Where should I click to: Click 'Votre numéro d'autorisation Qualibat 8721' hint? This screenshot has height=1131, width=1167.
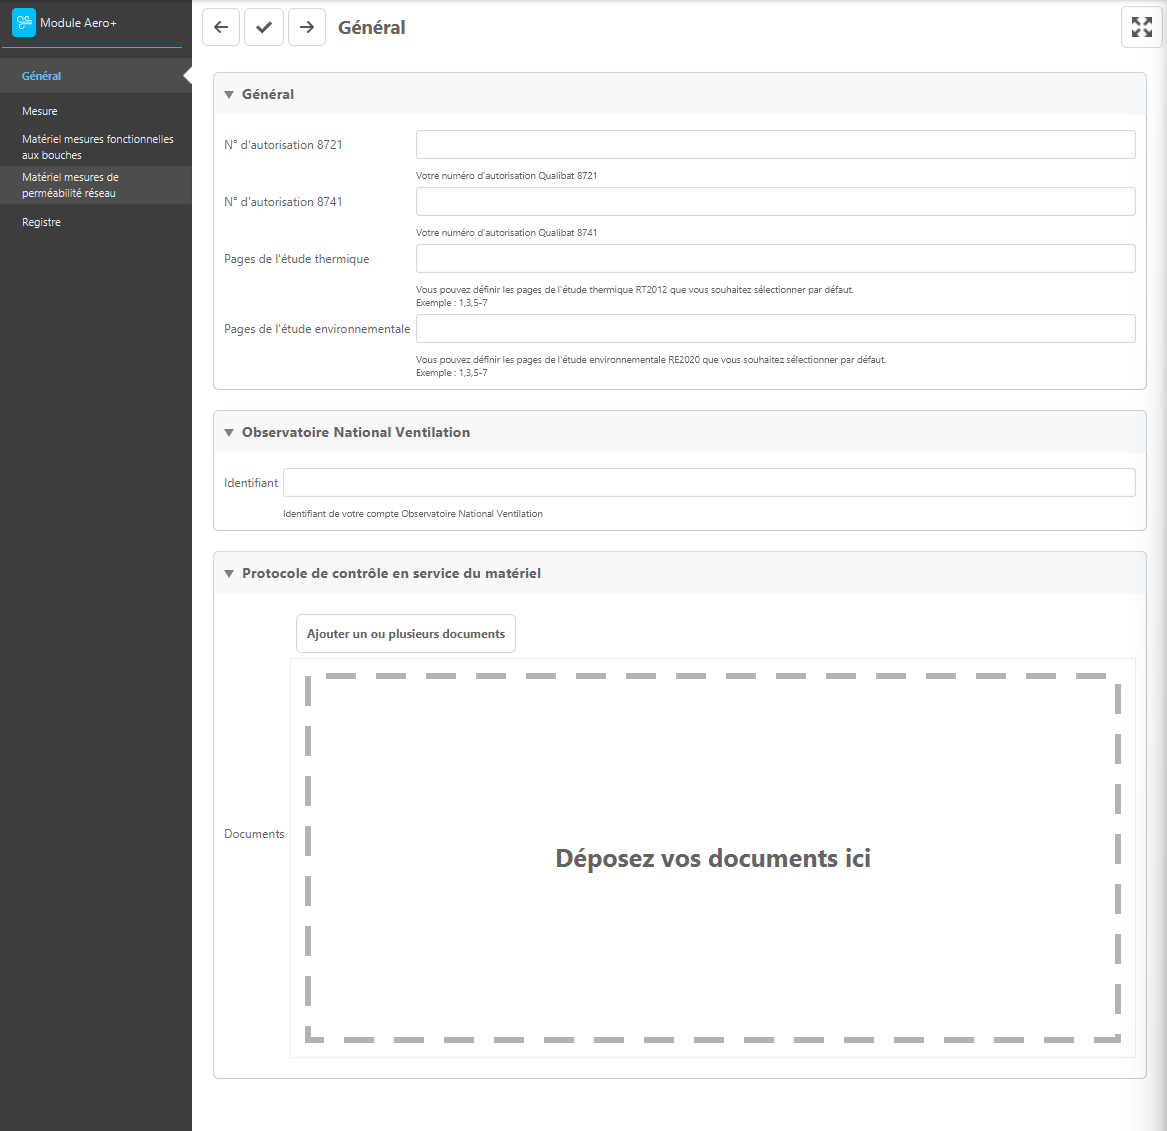click(506, 176)
